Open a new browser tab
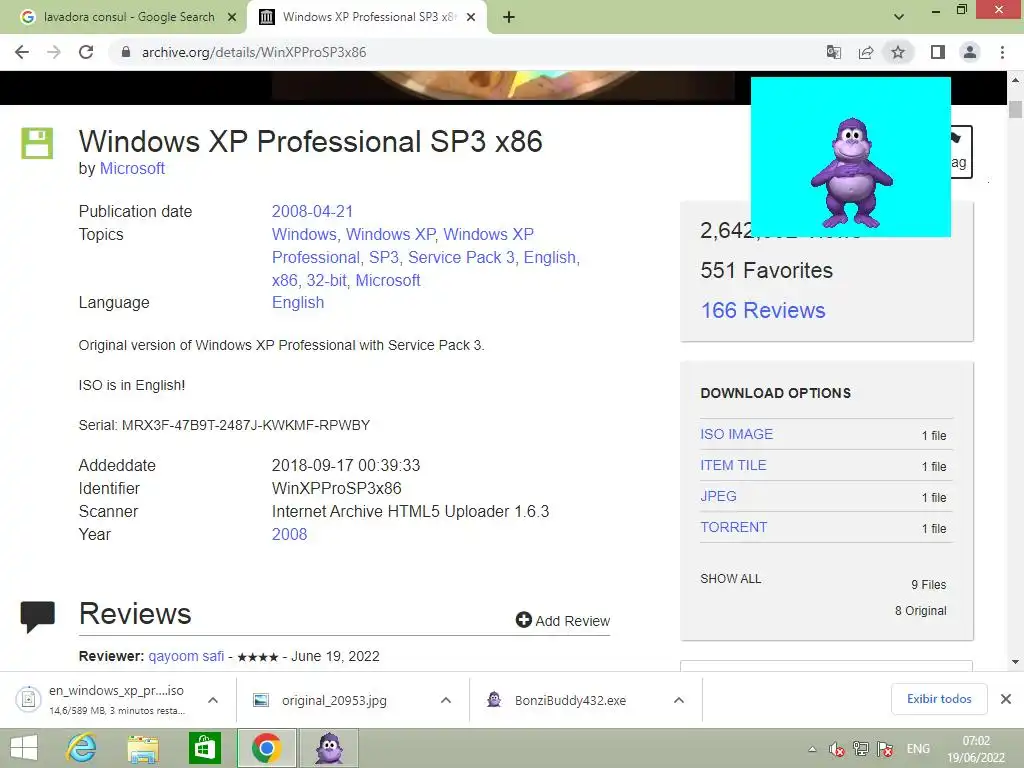Image resolution: width=1024 pixels, height=768 pixels. [509, 17]
